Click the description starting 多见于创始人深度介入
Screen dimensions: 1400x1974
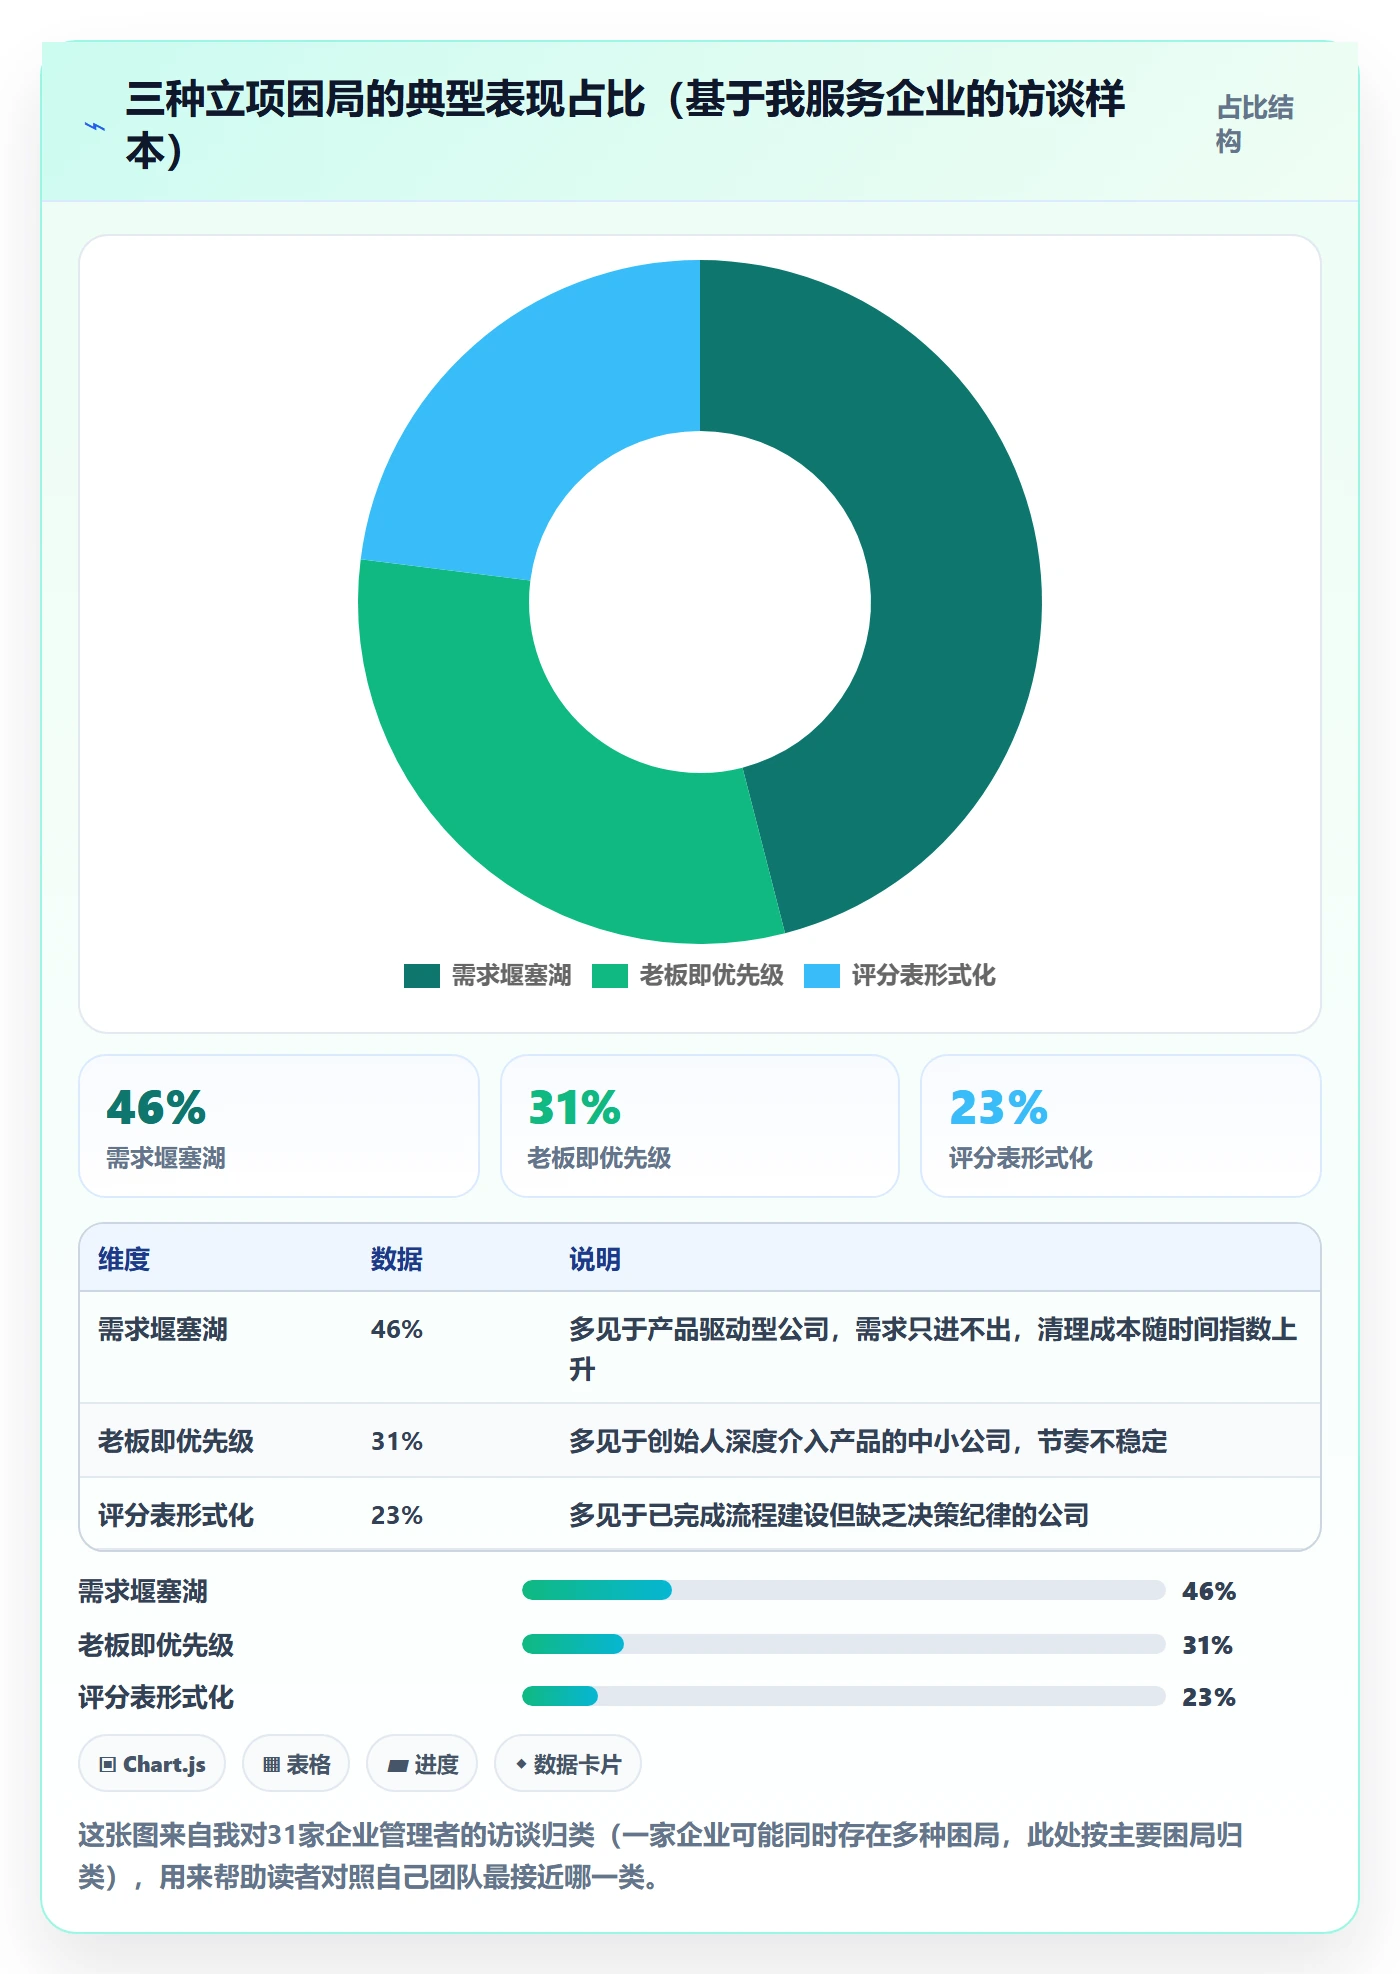(868, 1441)
